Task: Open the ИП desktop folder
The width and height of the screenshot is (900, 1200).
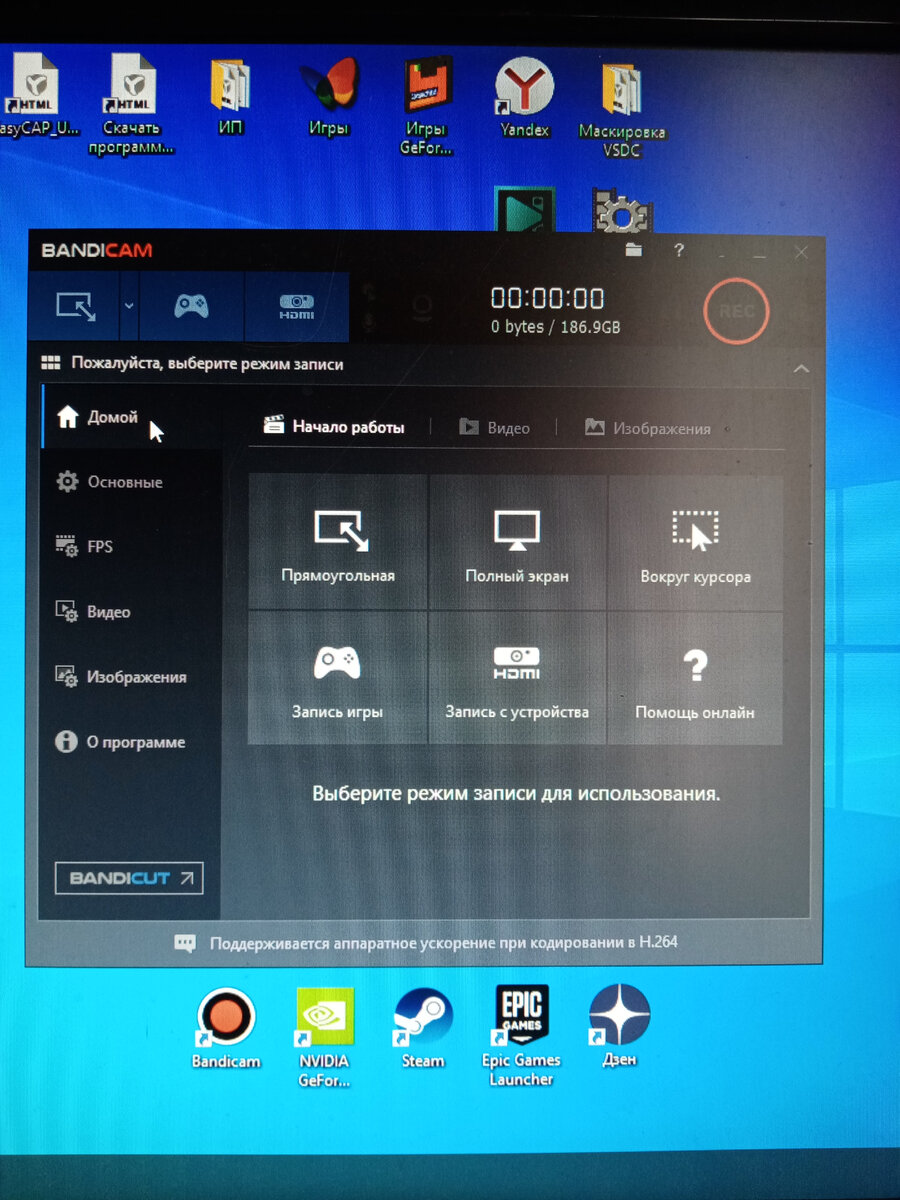Action: click(231, 97)
